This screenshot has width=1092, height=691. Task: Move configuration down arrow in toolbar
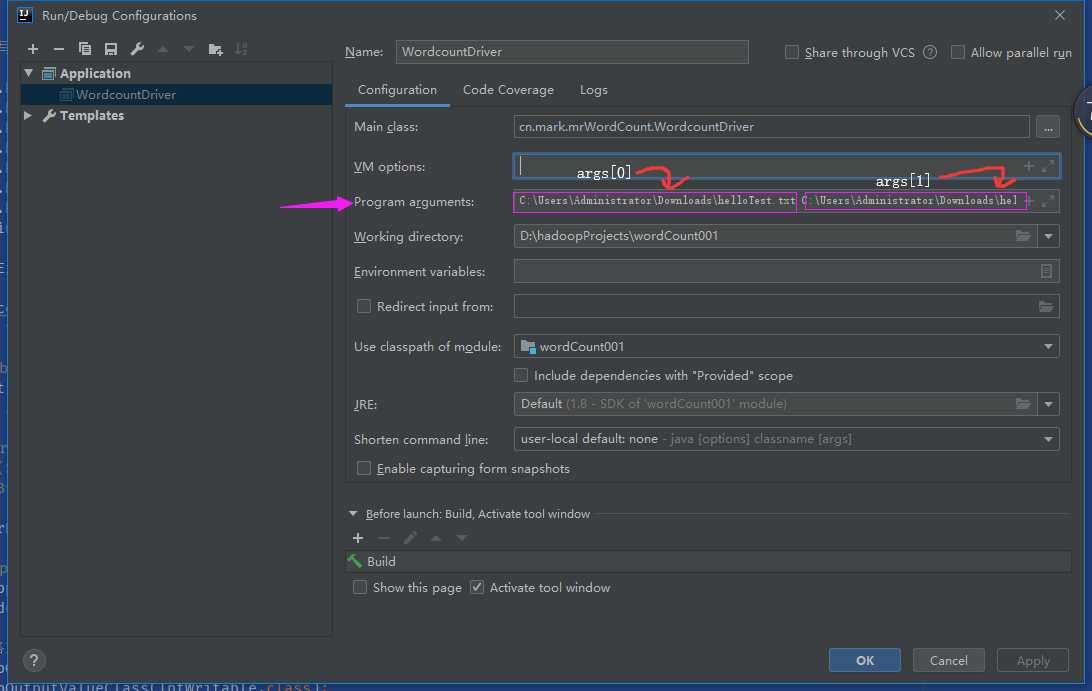(189, 49)
